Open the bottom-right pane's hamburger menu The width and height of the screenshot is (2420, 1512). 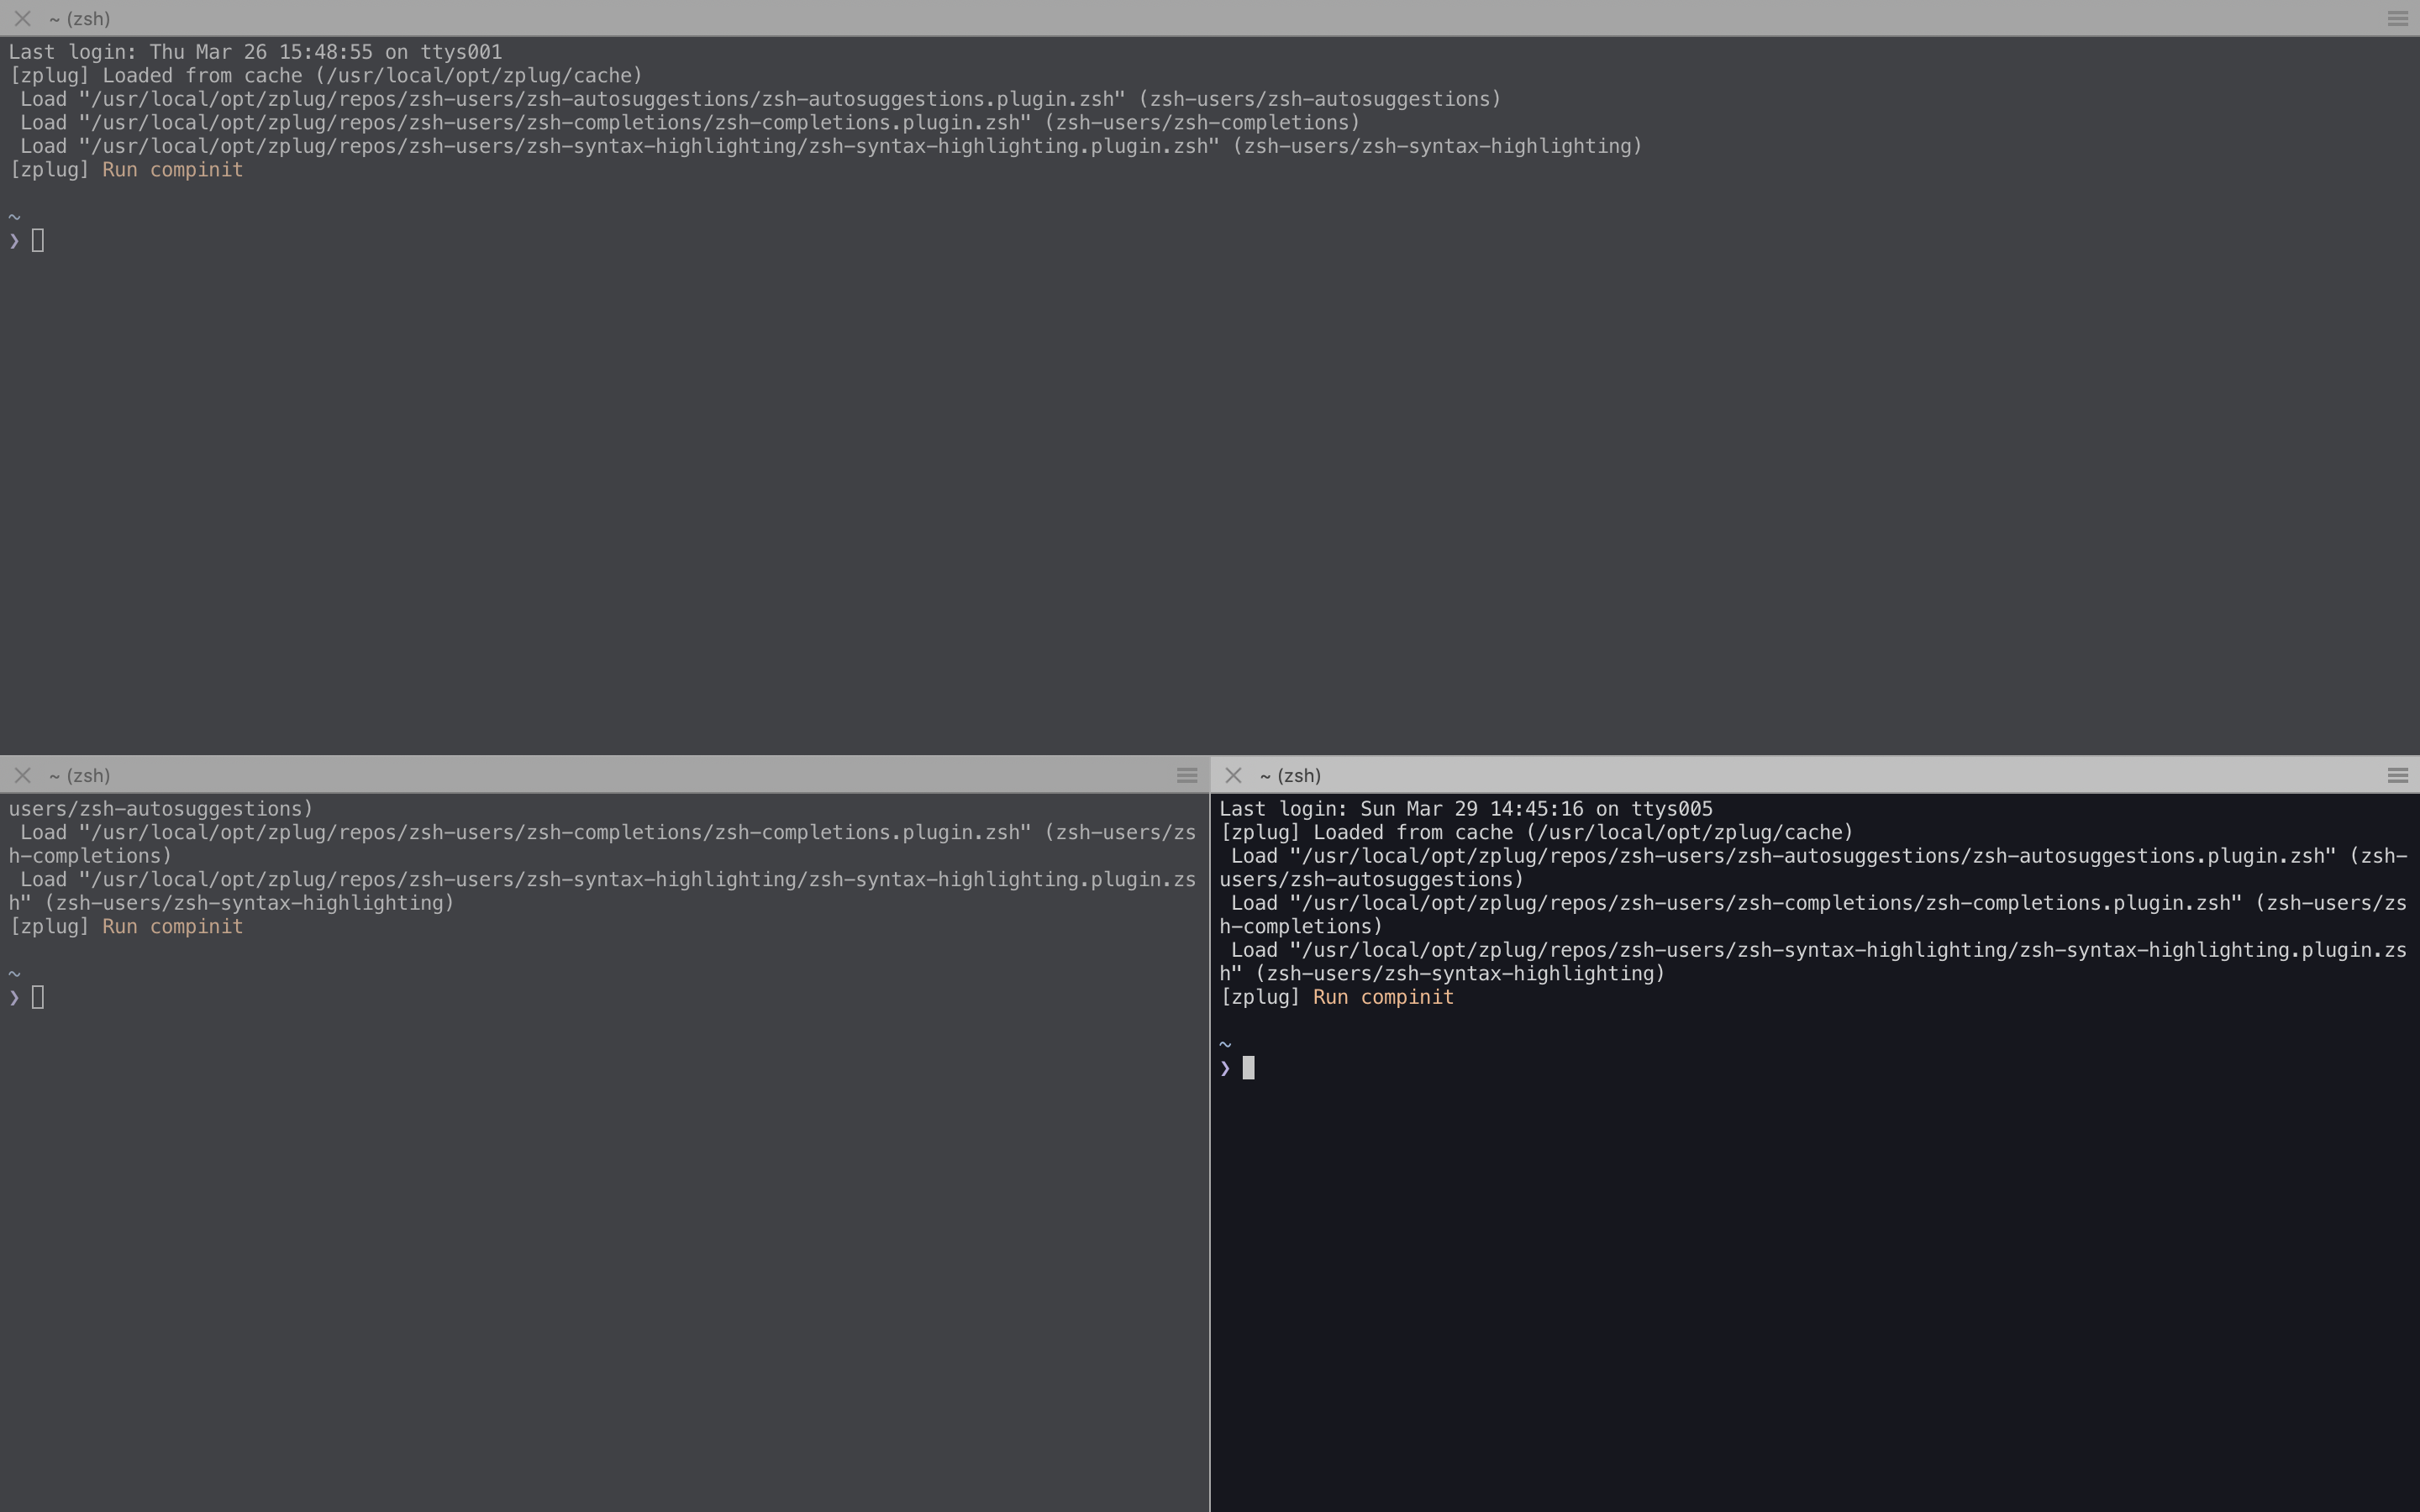pos(2397,776)
